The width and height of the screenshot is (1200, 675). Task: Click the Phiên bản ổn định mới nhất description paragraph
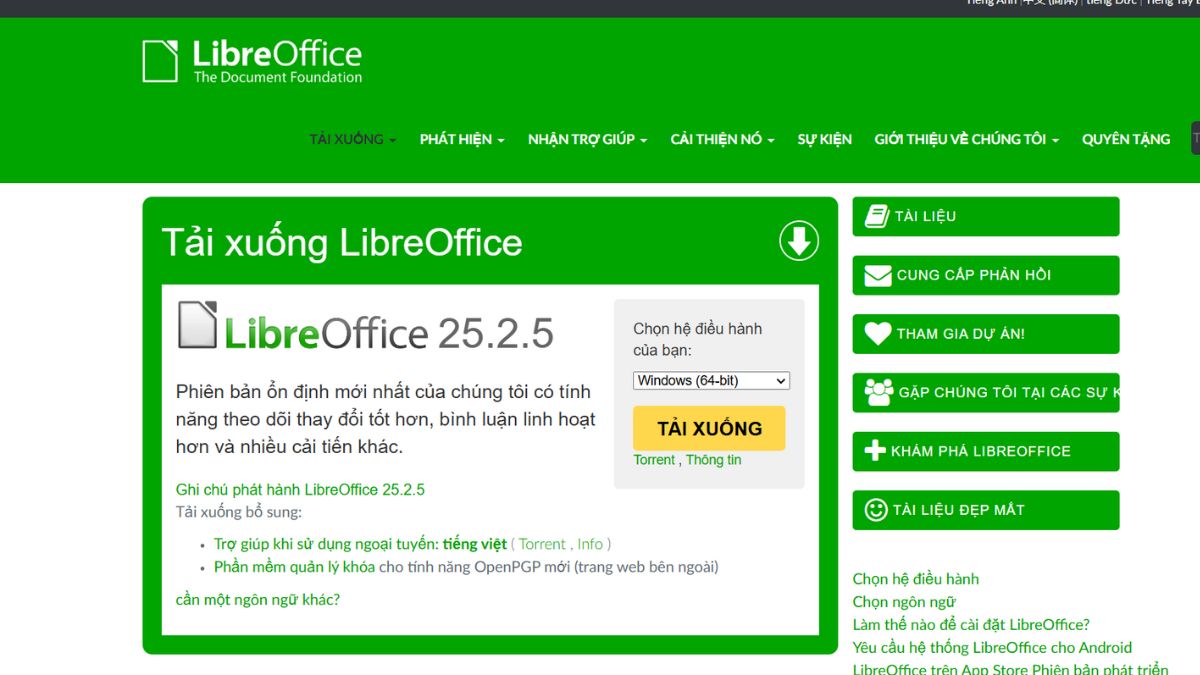386,419
